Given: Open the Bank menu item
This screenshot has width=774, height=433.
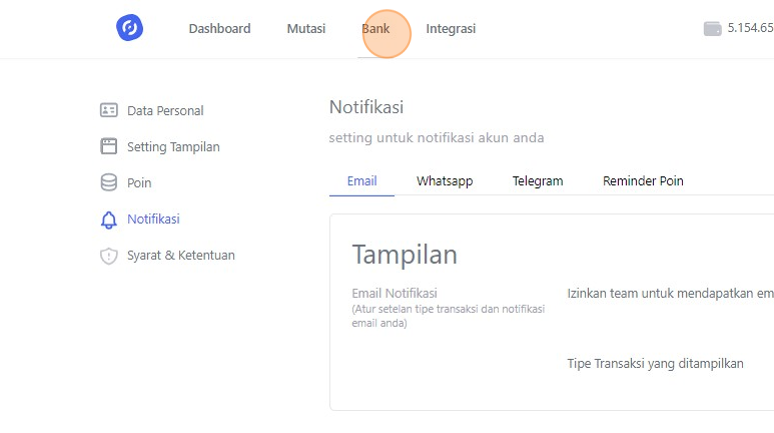Looking at the screenshot, I should pyautogui.click(x=376, y=29).
